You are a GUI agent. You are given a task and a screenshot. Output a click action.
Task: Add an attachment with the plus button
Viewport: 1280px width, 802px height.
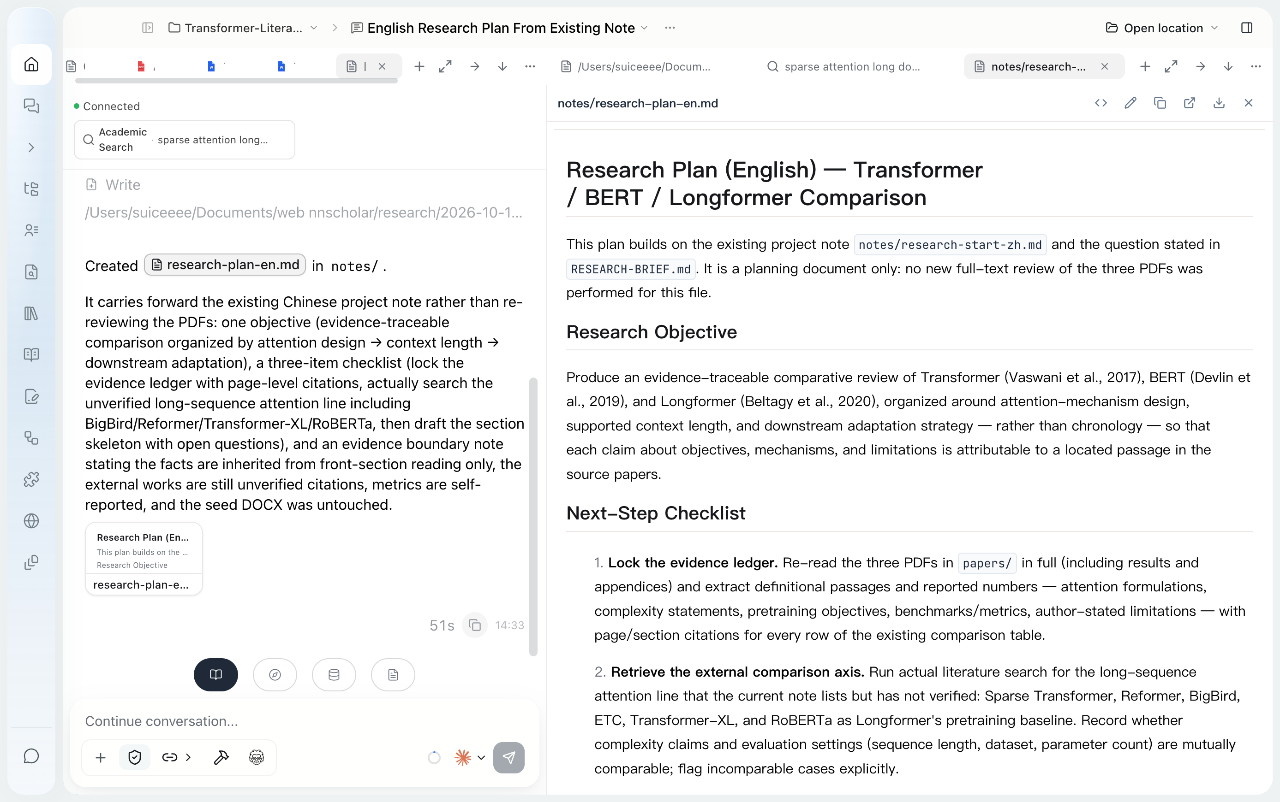[100, 758]
